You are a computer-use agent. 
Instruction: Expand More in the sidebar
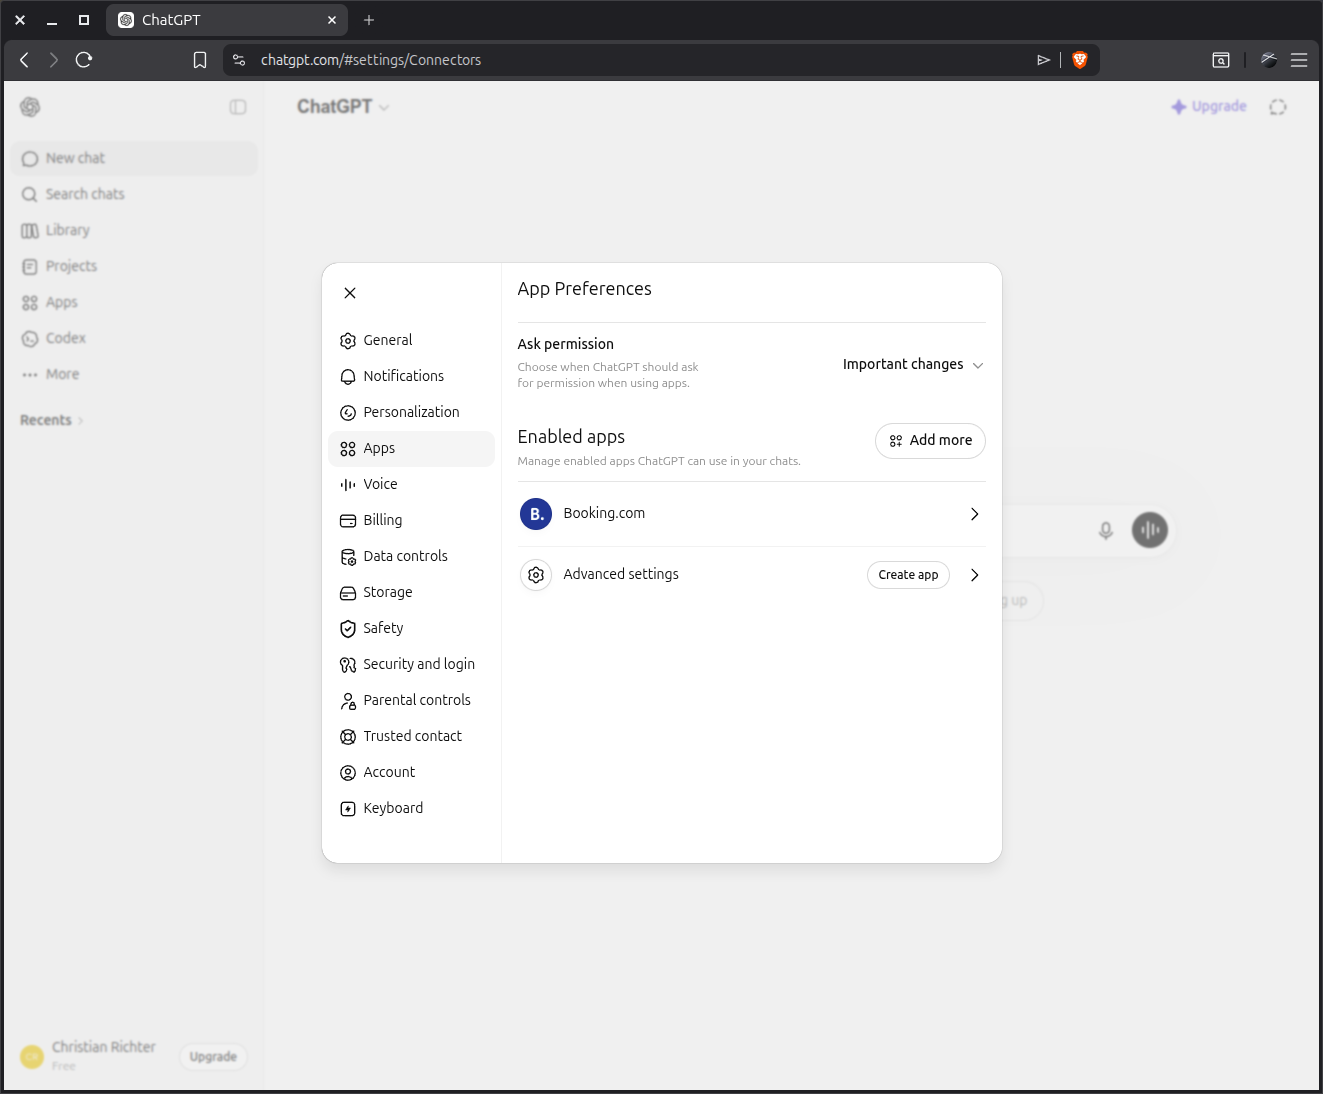134,374
